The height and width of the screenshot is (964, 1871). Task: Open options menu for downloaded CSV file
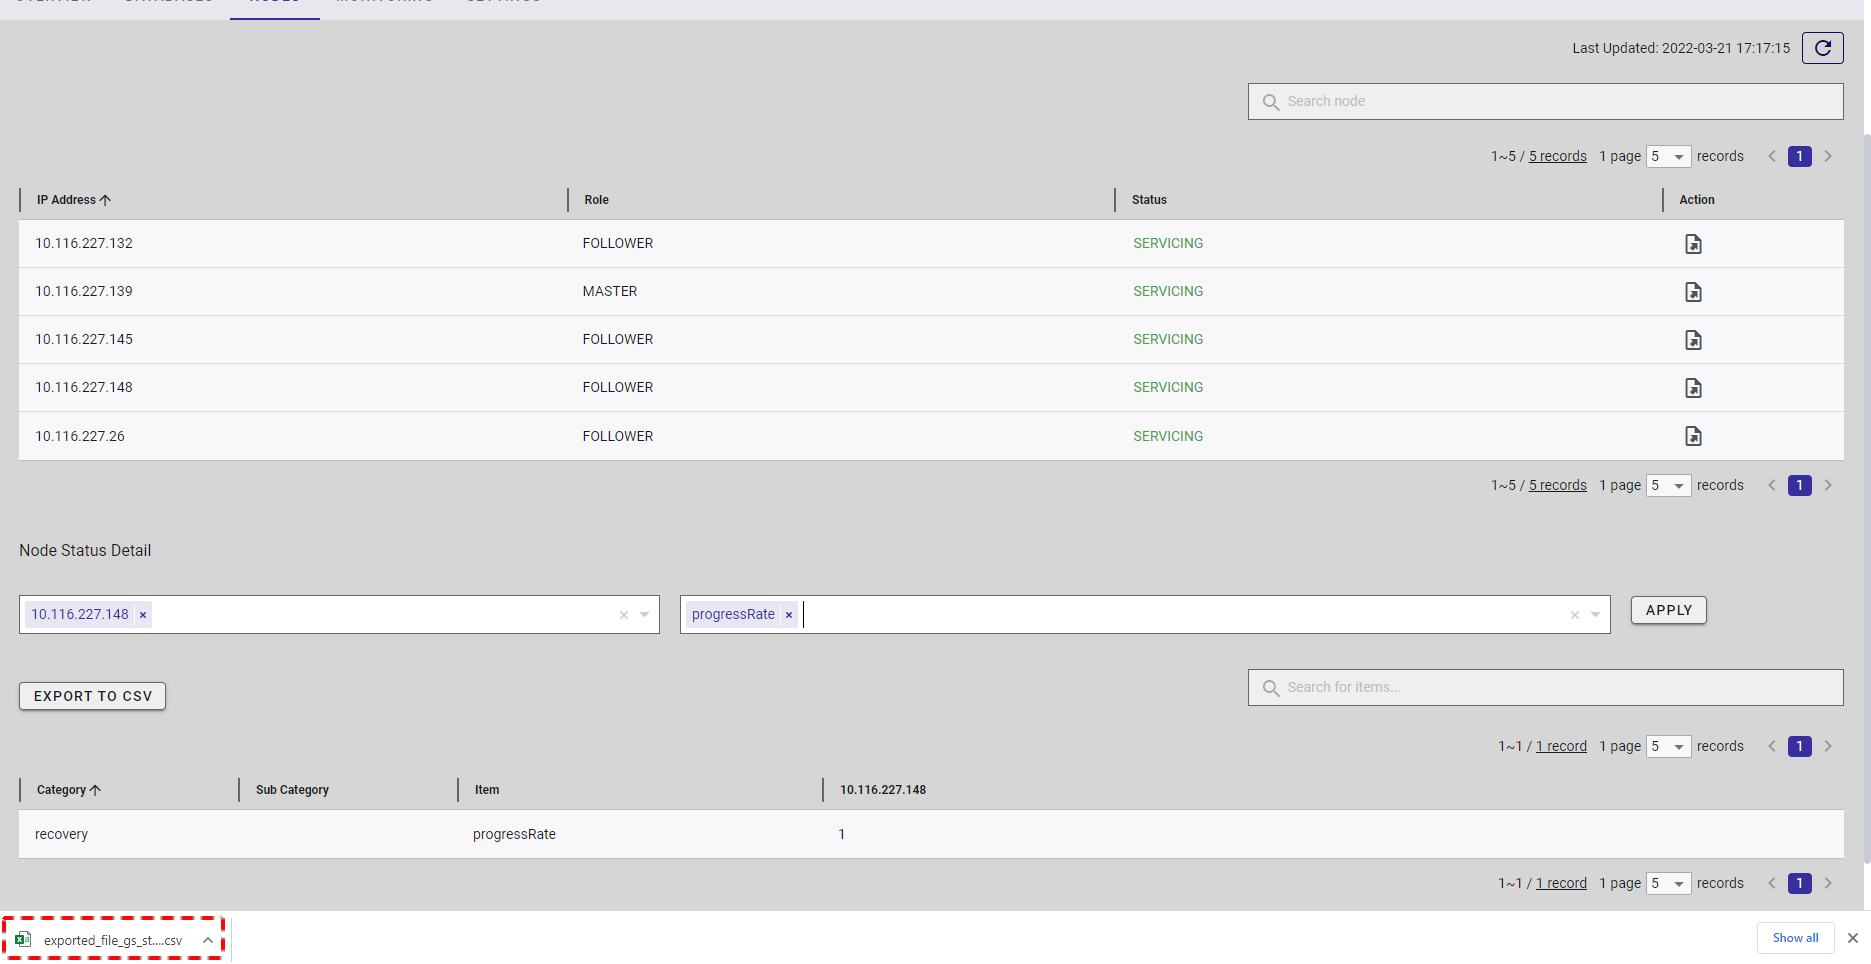pyautogui.click(x=207, y=940)
